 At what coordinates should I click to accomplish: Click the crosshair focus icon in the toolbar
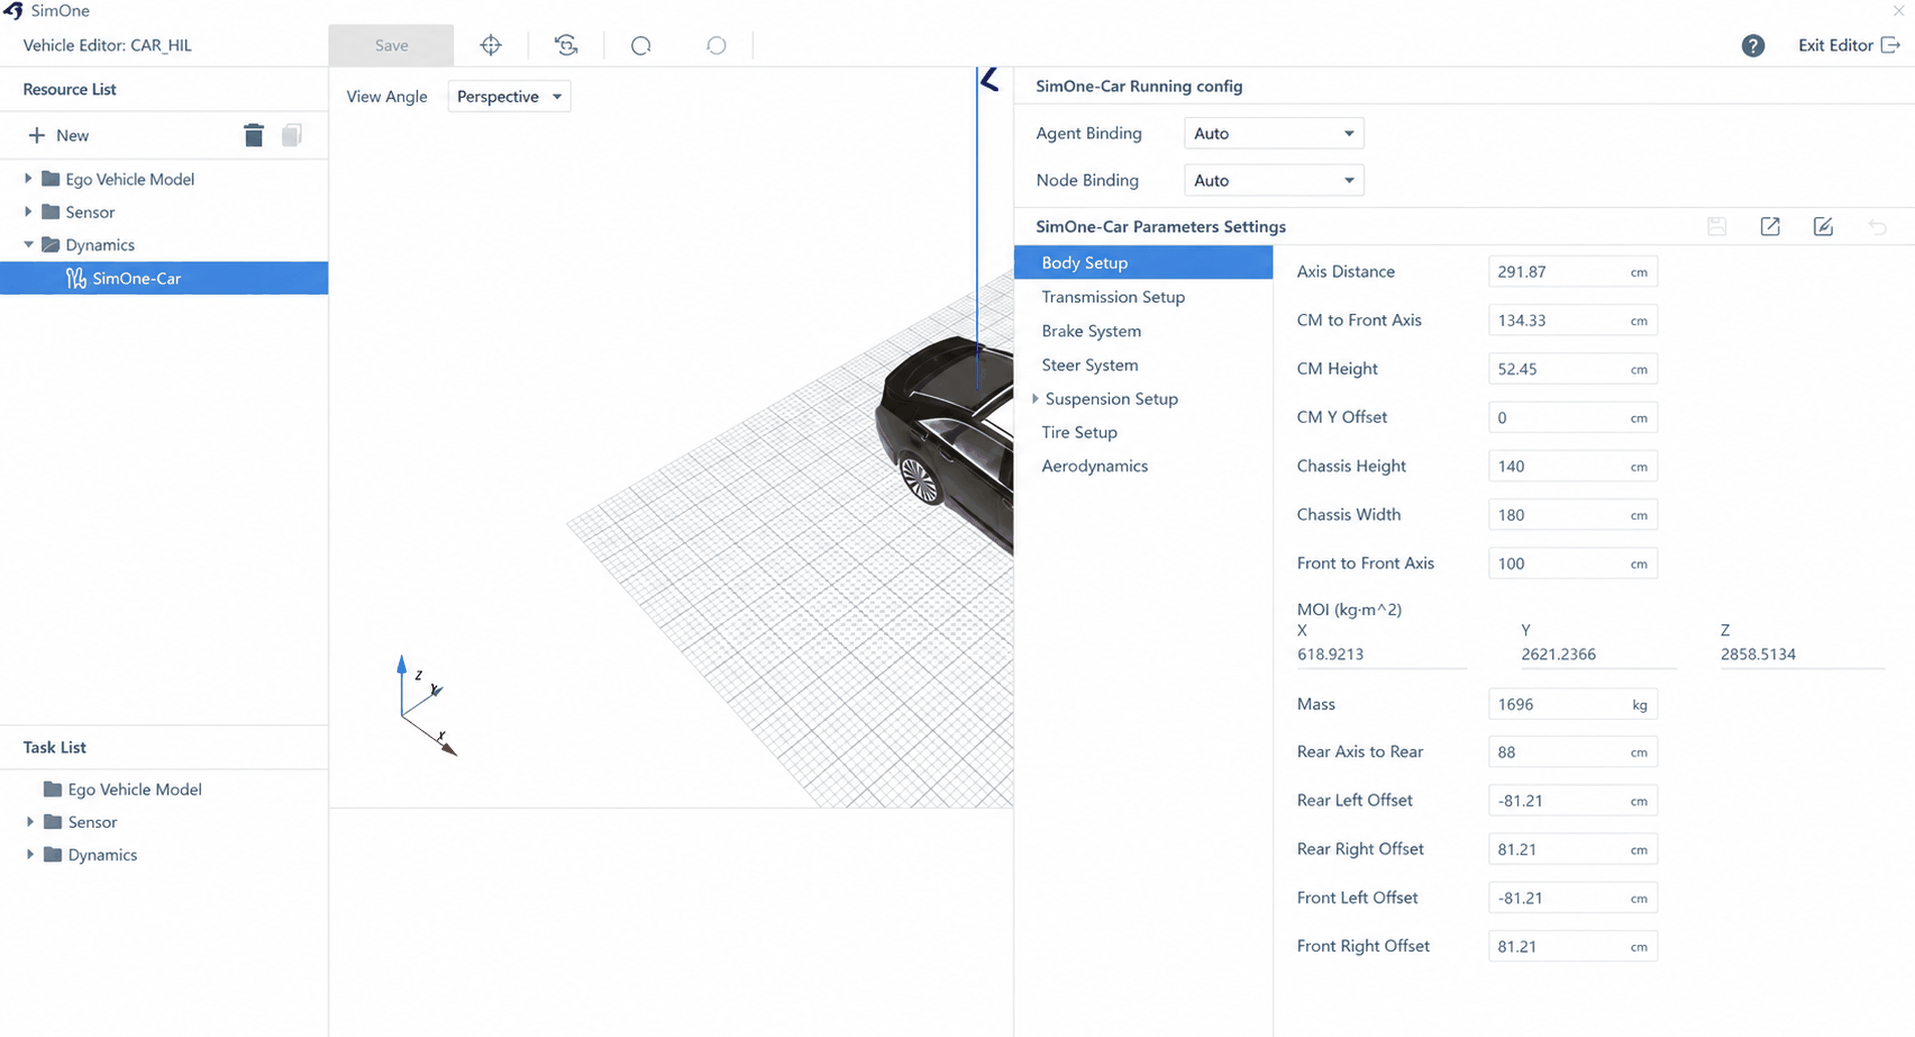pos(490,45)
